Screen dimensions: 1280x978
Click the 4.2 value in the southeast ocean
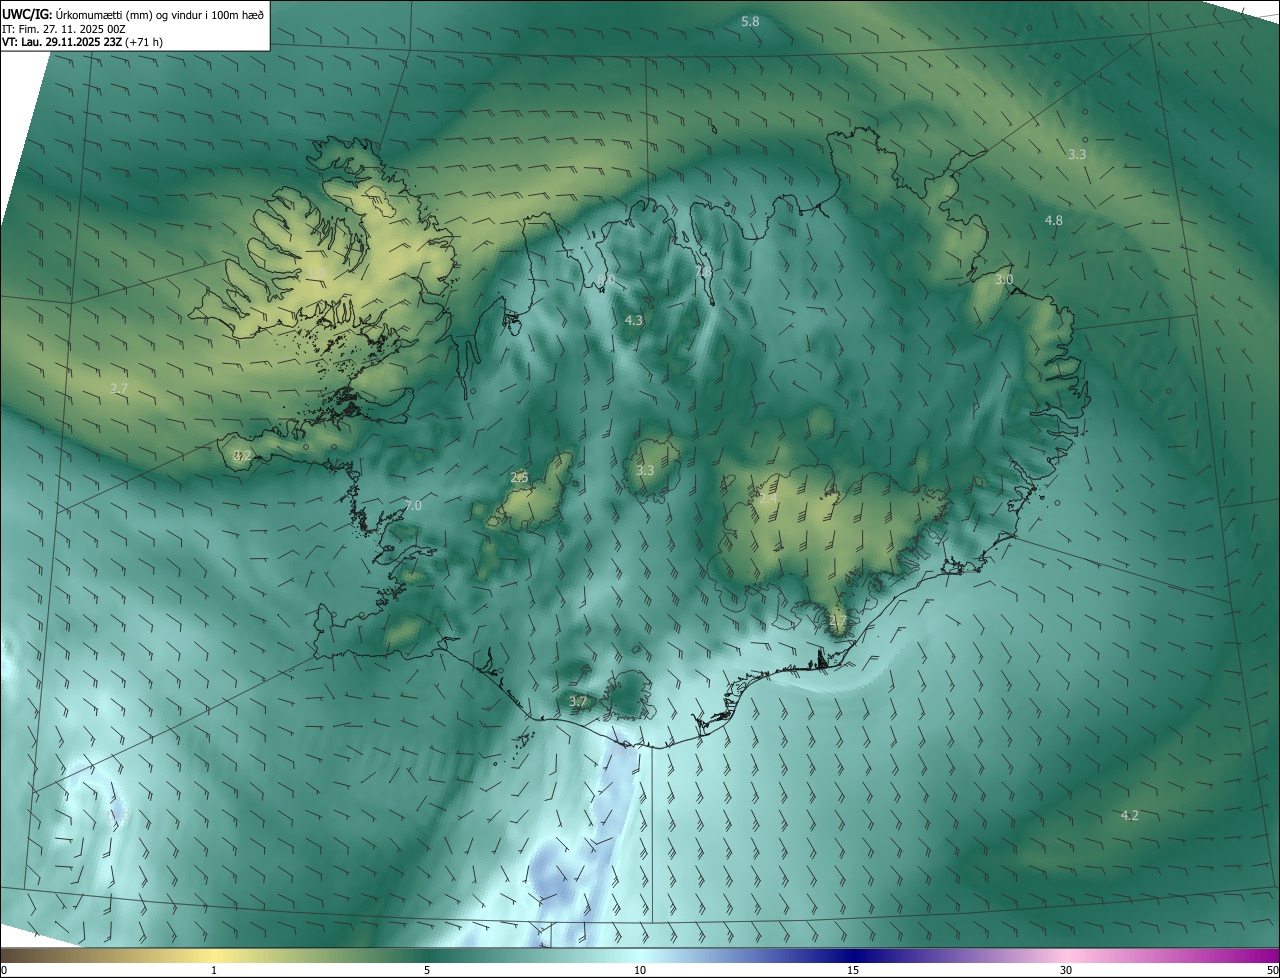tap(1130, 816)
